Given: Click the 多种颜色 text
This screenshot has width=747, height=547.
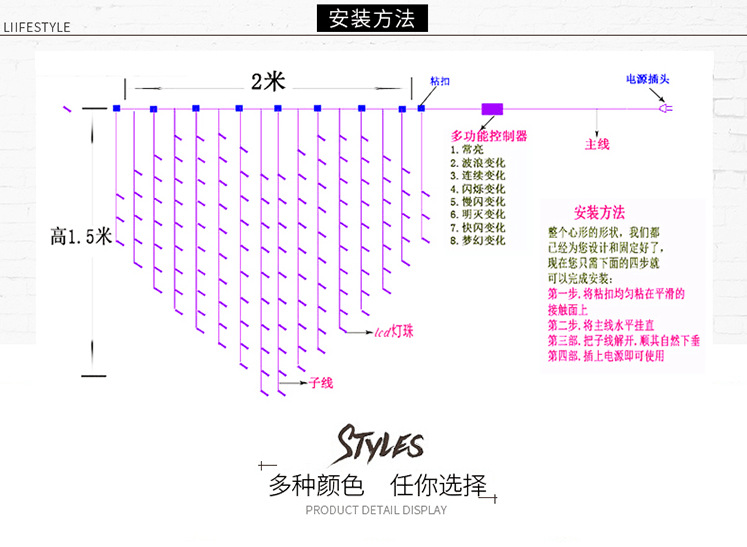Looking at the screenshot, I should coord(317,486).
